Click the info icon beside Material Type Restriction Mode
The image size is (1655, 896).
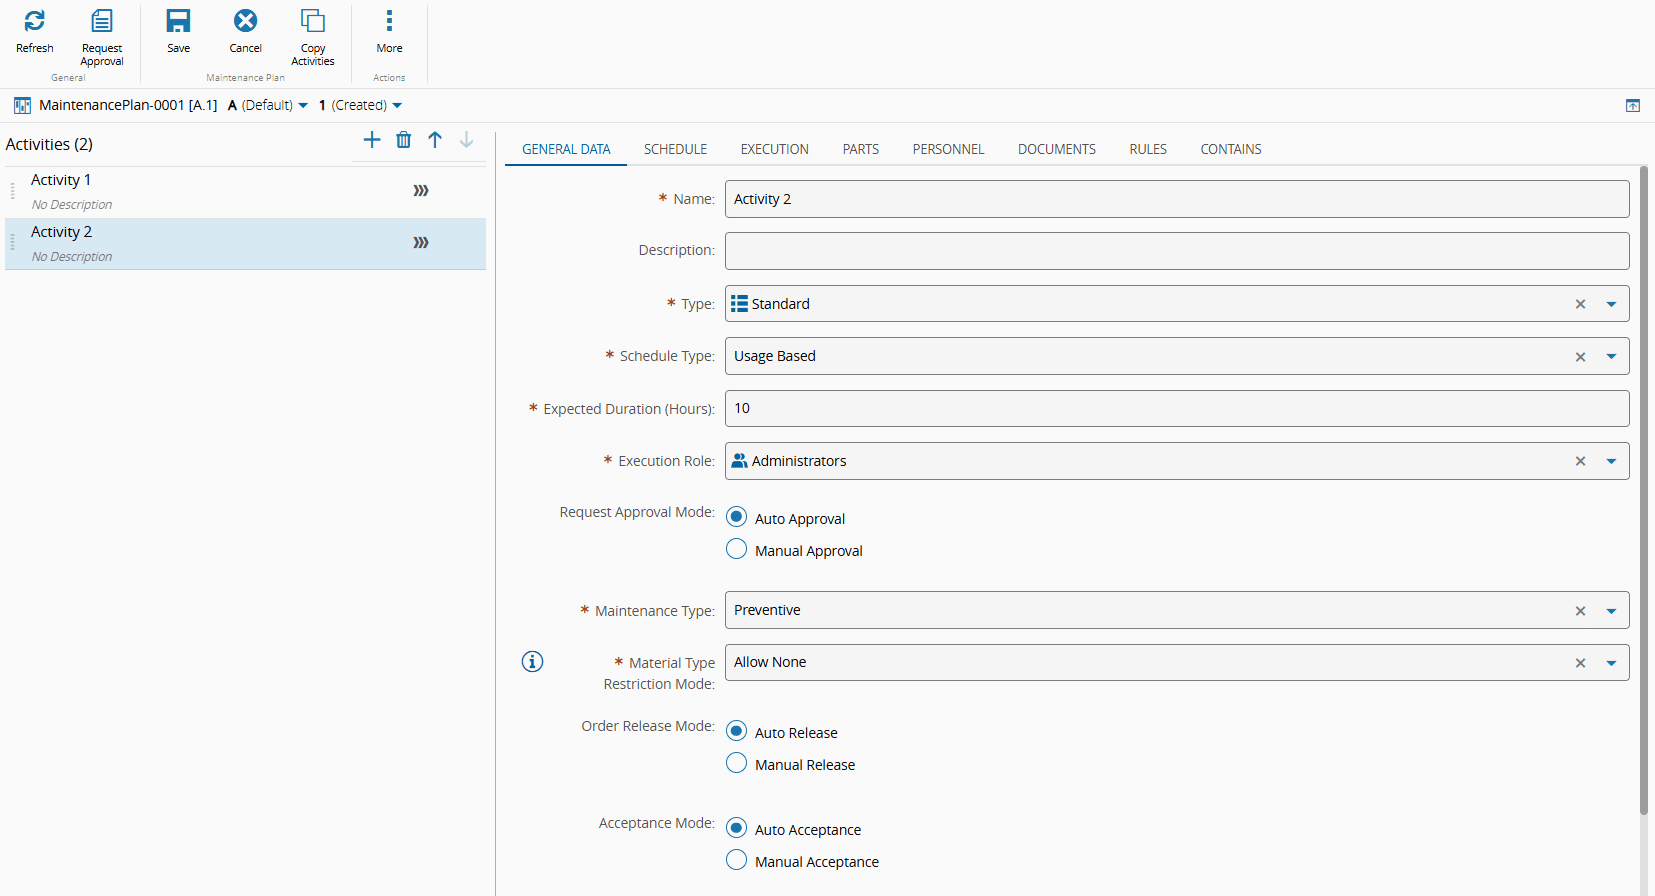pyautogui.click(x=532, y=662)
